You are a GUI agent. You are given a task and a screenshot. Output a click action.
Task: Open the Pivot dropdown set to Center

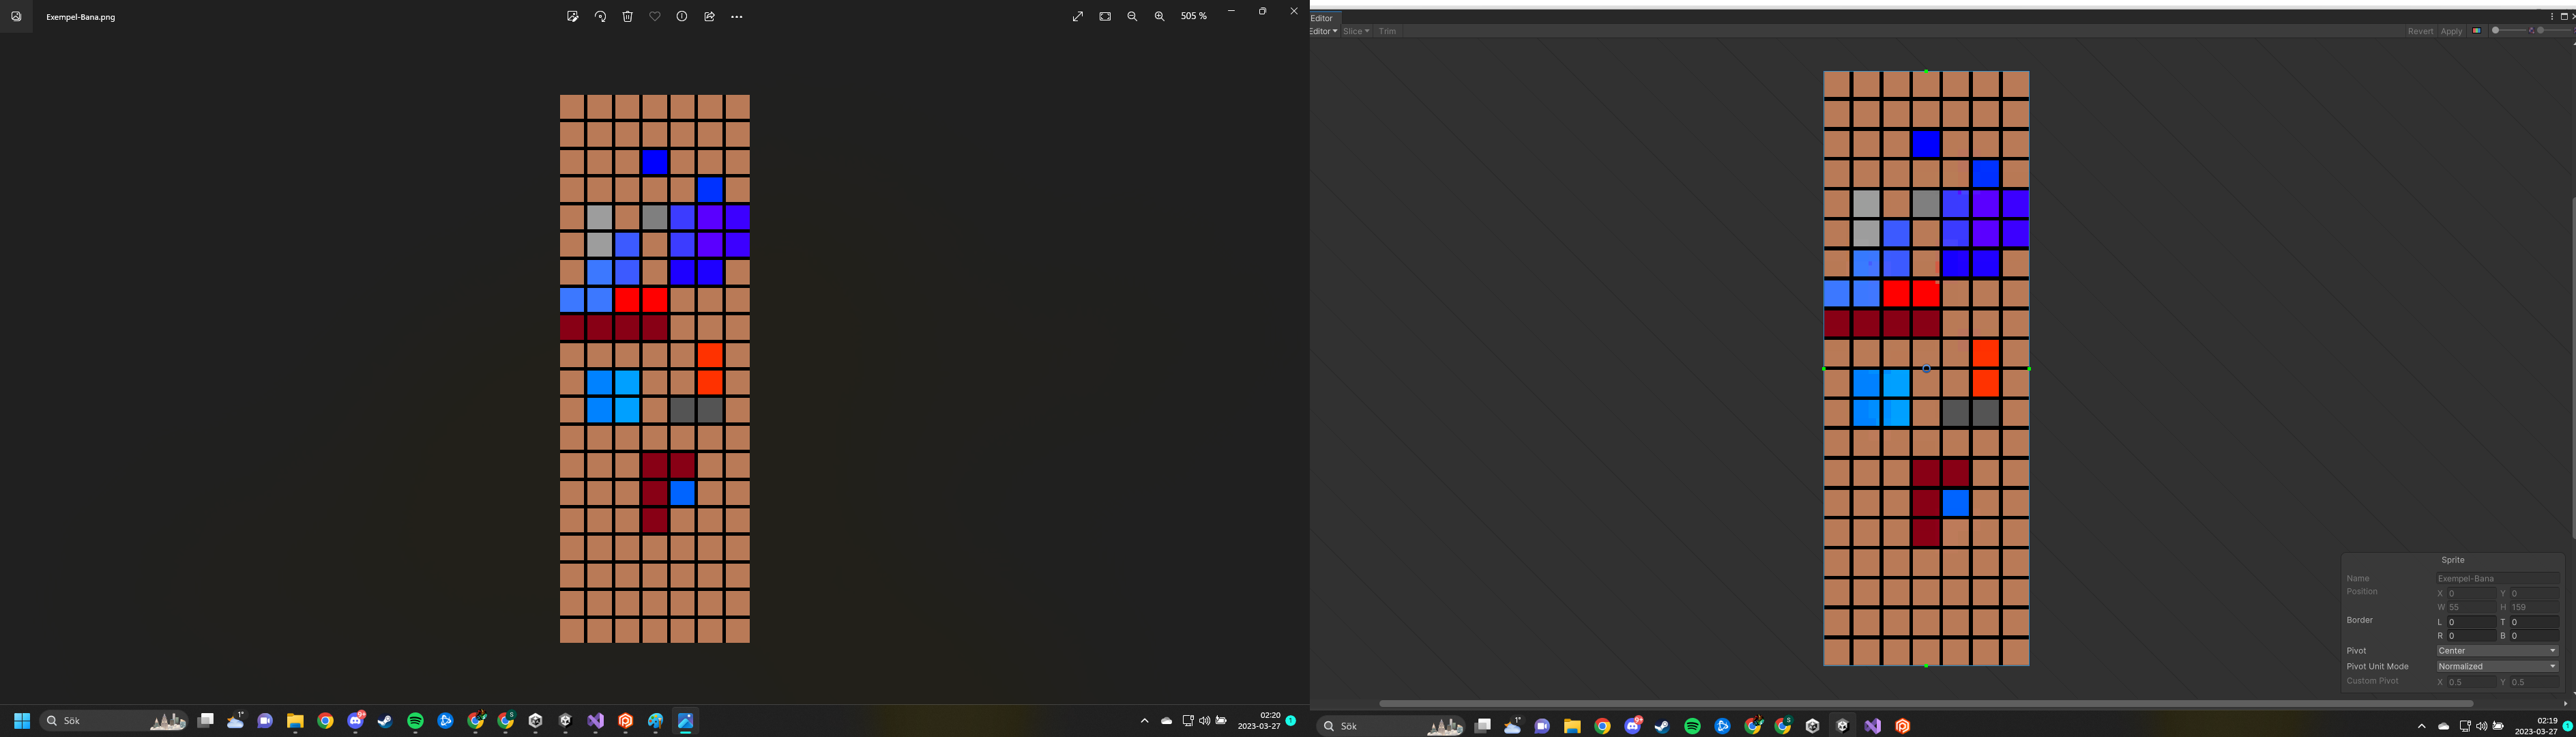(x=2497, y=651)
